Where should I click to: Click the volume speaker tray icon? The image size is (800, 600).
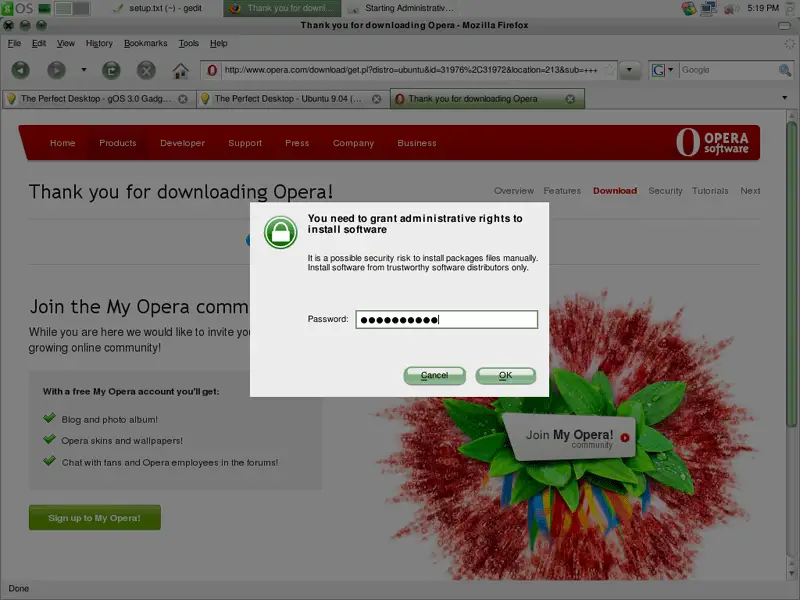tap(731, 9)
